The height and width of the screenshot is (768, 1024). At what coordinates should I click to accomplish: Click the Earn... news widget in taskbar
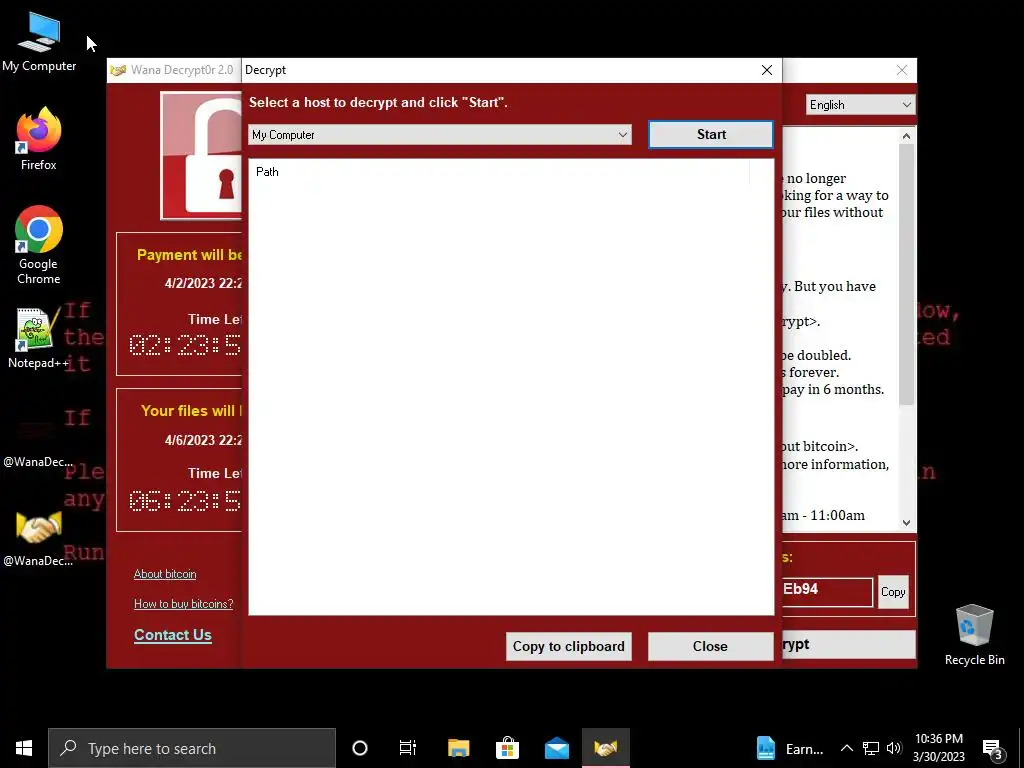tap(790, 748)
